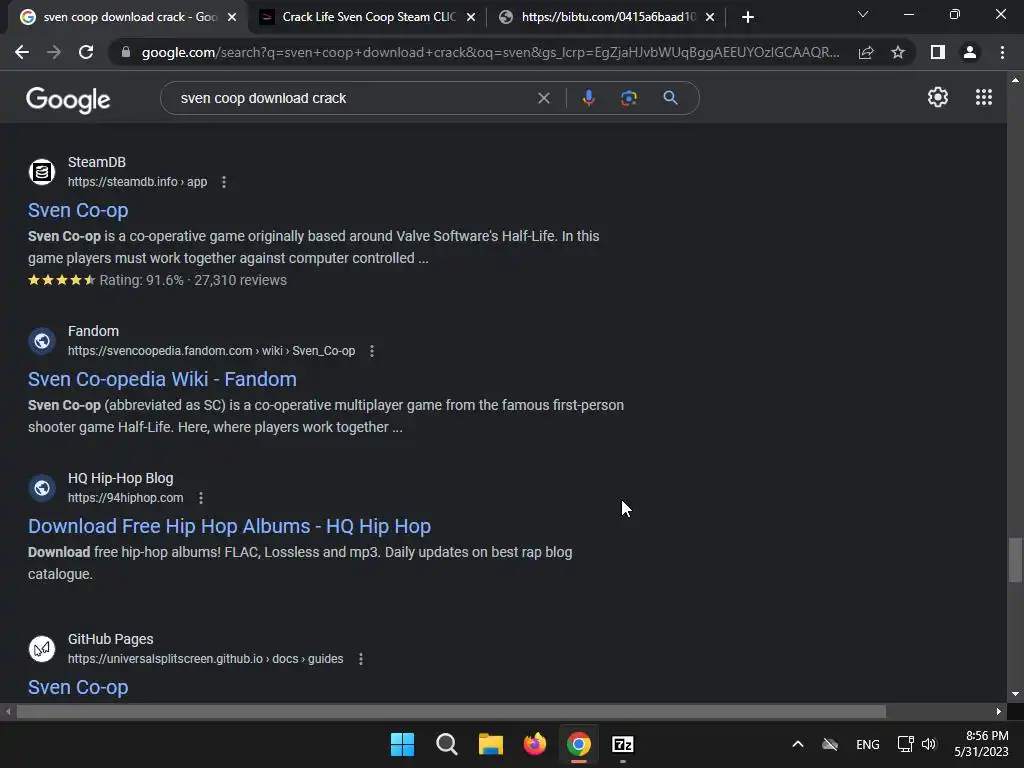Open the clock showing 8:56 PM
This screenshot has width=1024, height=768.
pyautogui.click(x=981, y=744)
